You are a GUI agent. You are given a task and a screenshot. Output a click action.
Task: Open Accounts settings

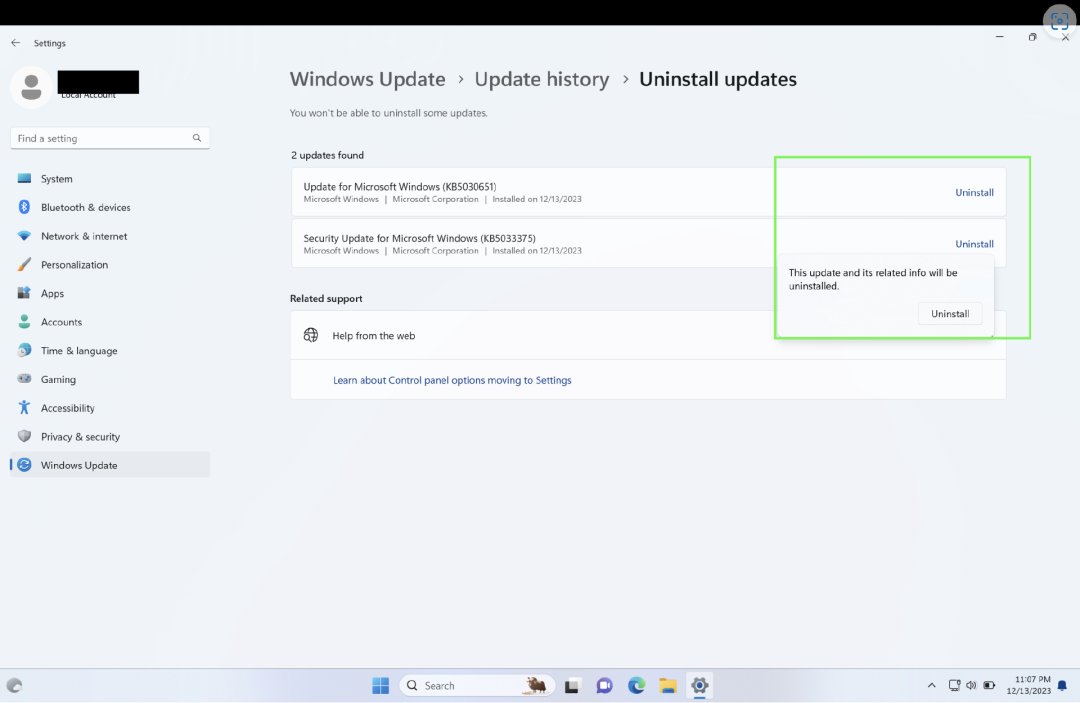click(110, 322)
